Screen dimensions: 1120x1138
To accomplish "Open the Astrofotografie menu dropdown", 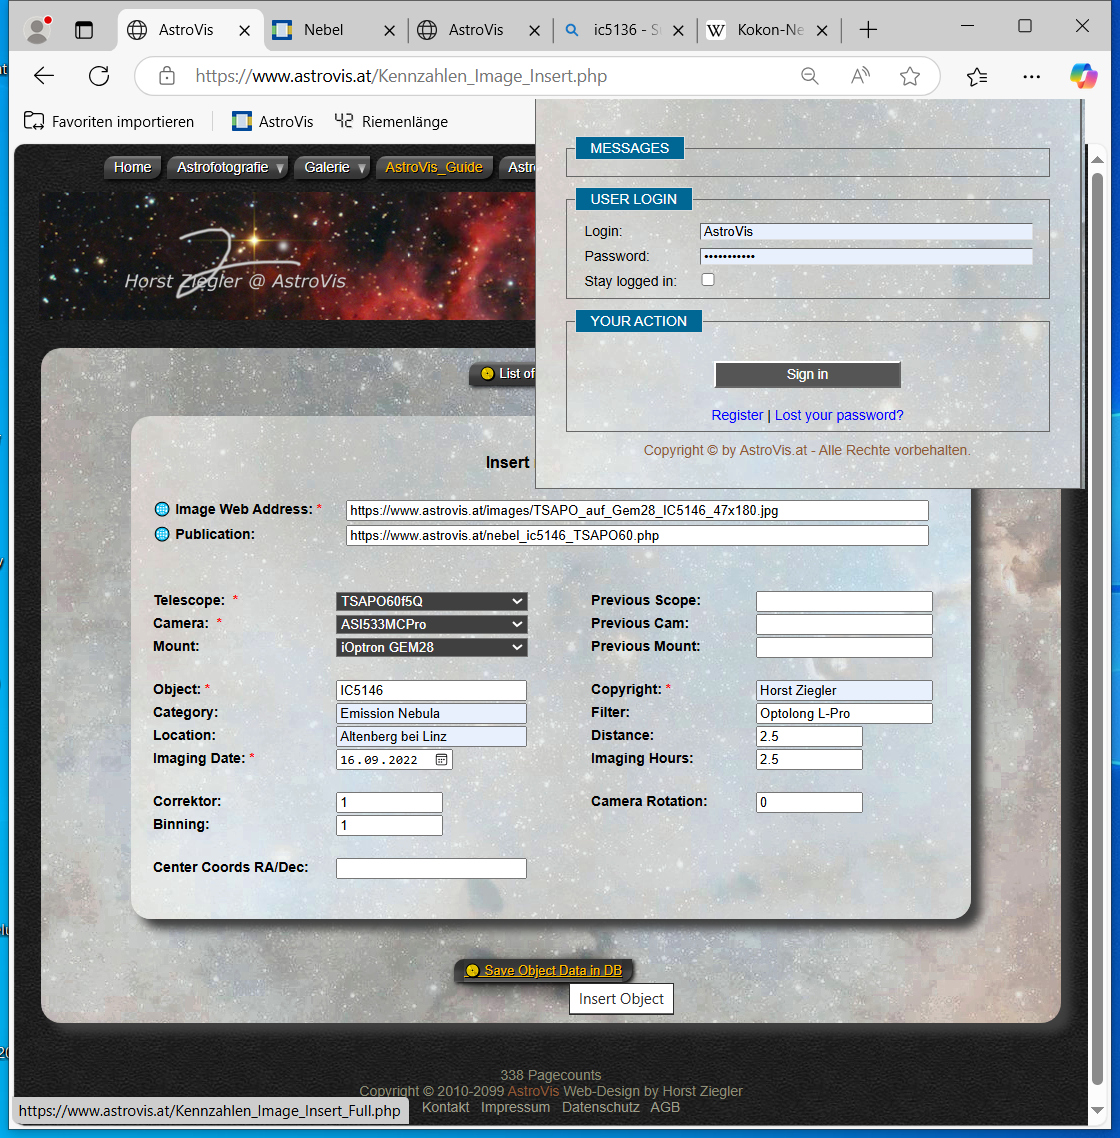I will 227,167.
